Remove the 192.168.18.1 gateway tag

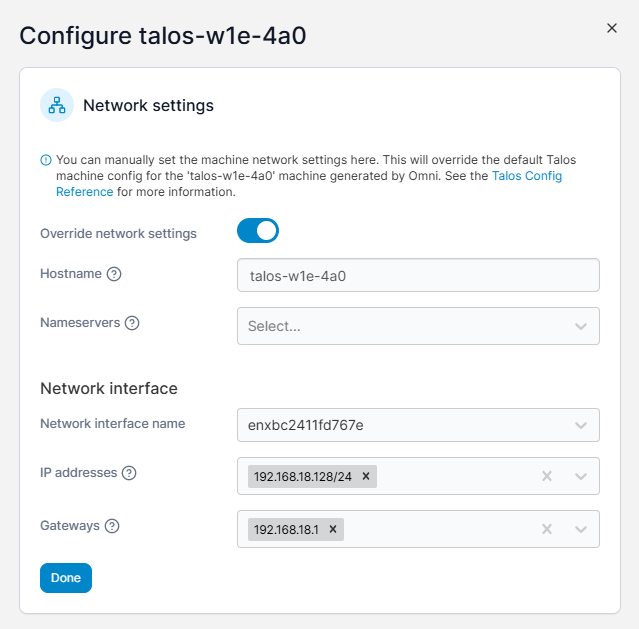pos(333,529)
